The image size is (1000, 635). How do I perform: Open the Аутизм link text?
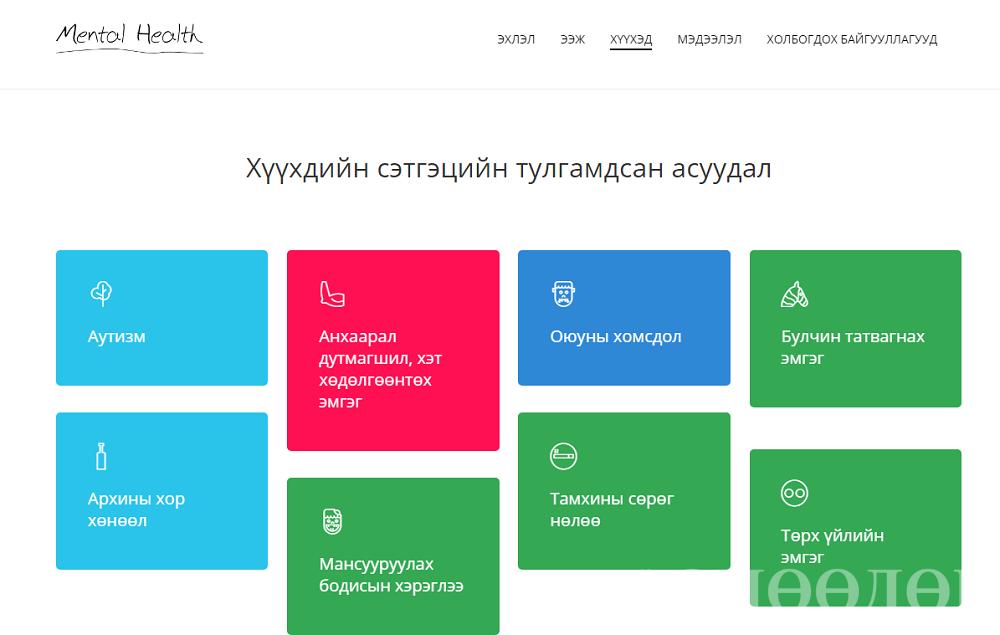117,337
